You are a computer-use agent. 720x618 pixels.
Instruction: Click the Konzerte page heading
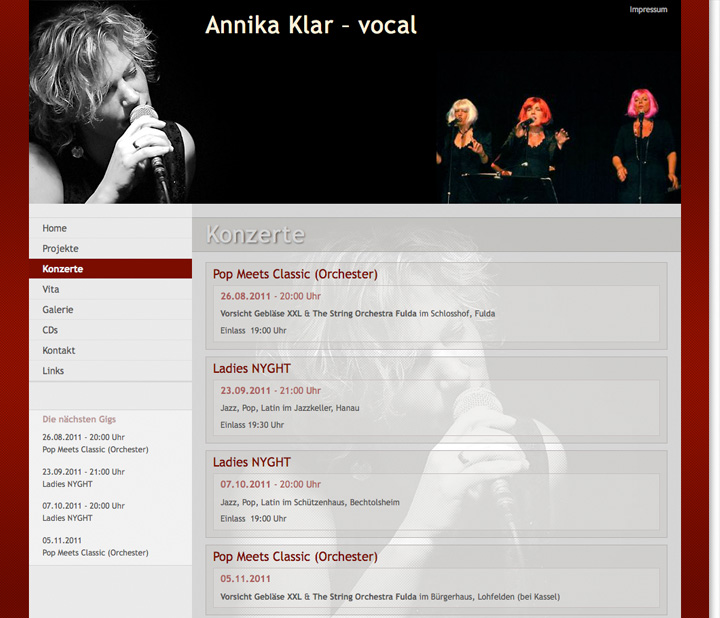point(255,235)
